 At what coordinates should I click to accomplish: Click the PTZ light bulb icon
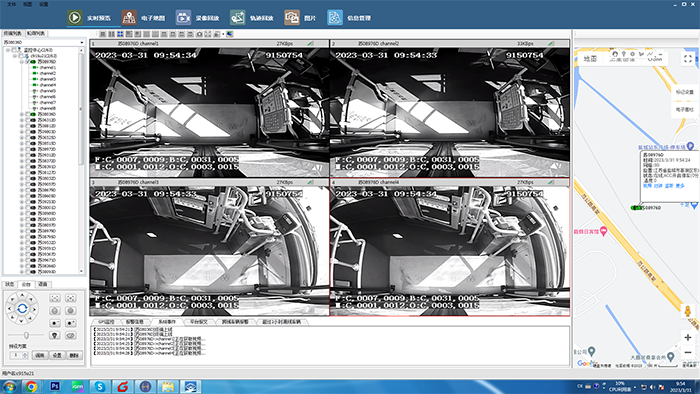tap(54, 335)
